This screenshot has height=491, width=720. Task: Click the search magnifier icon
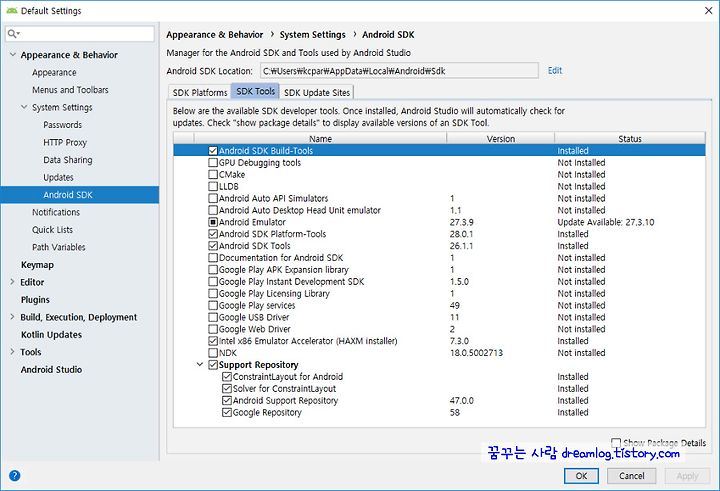coord(13,34)
